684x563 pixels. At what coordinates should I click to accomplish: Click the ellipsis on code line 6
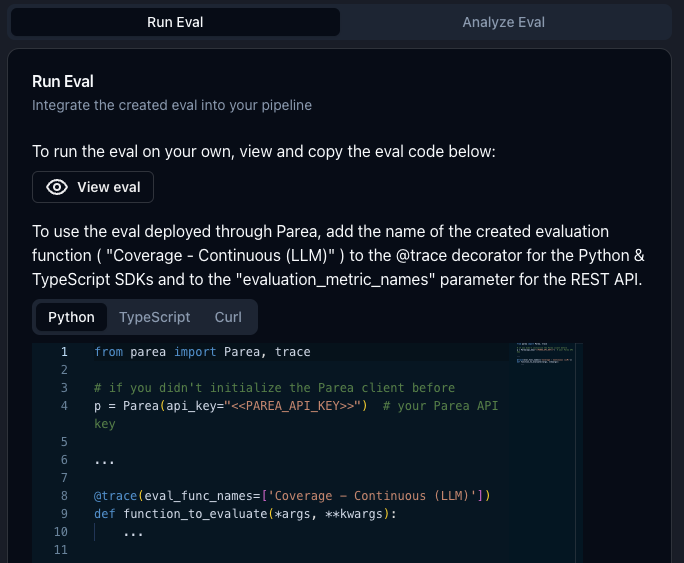point(104,462)
